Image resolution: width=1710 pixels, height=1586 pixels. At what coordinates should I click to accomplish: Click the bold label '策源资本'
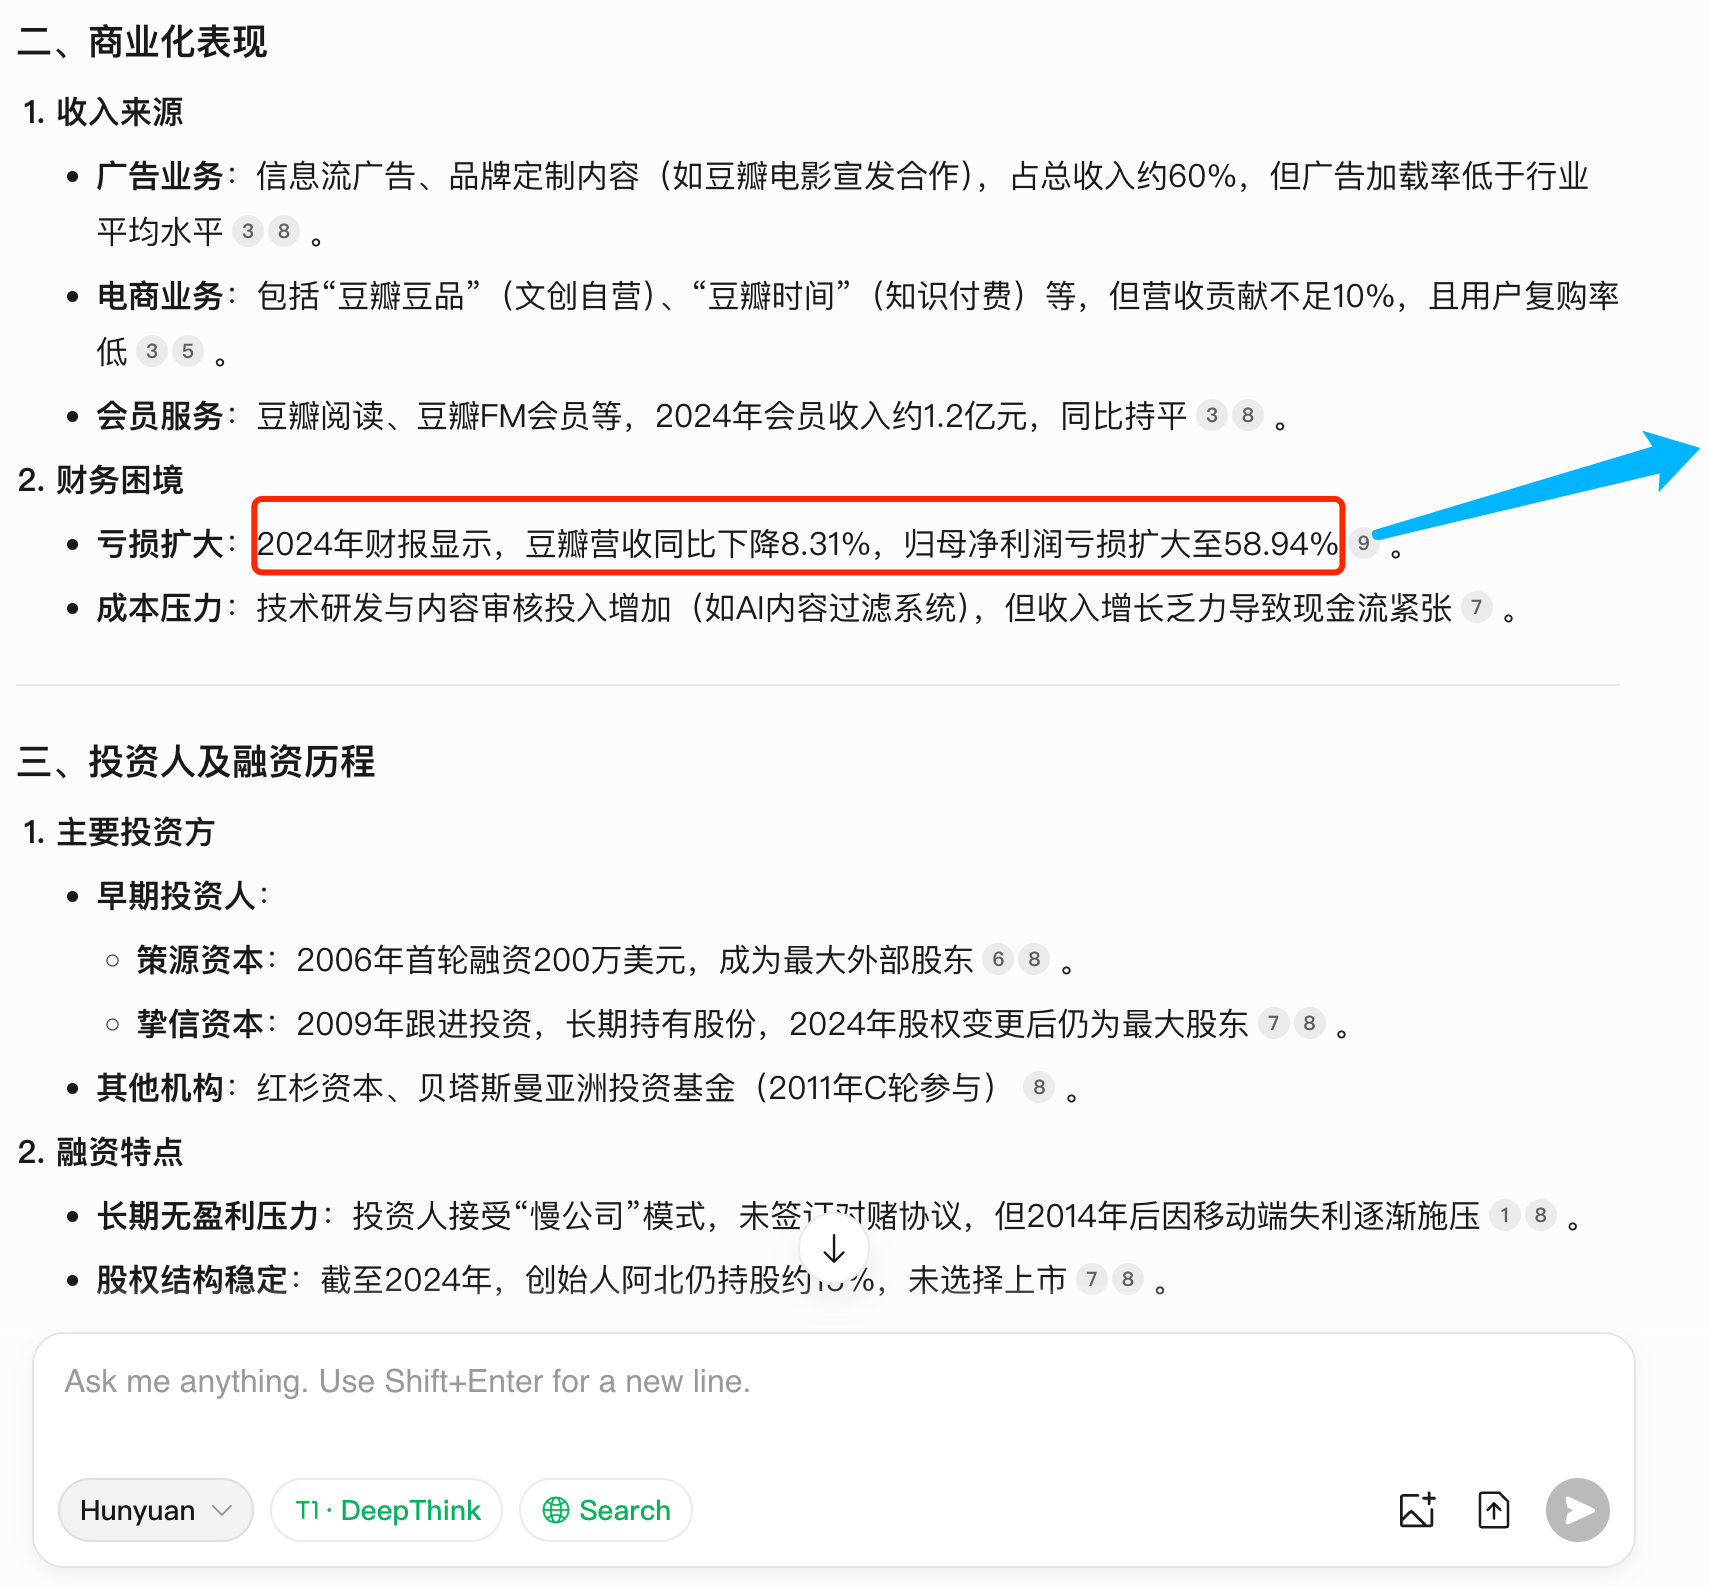coord(200,960)
